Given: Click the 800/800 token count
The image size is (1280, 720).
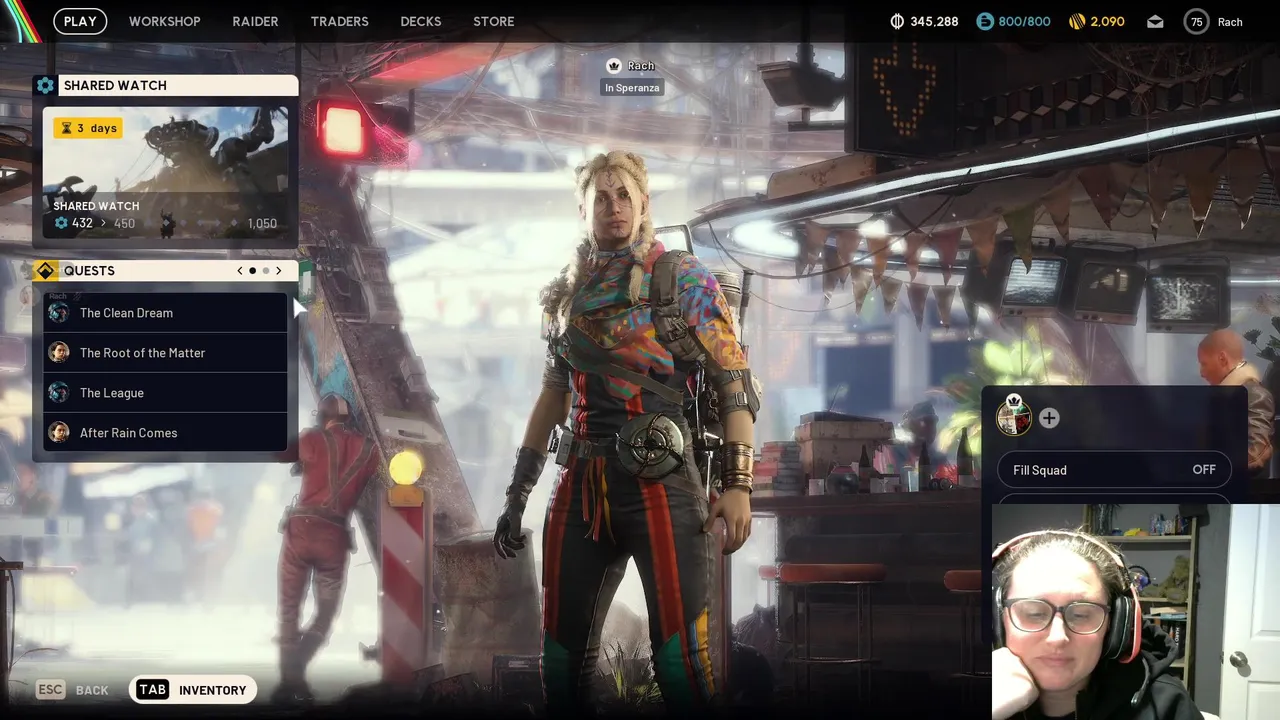Looking at the screenshot, I should click(1024, 22).
